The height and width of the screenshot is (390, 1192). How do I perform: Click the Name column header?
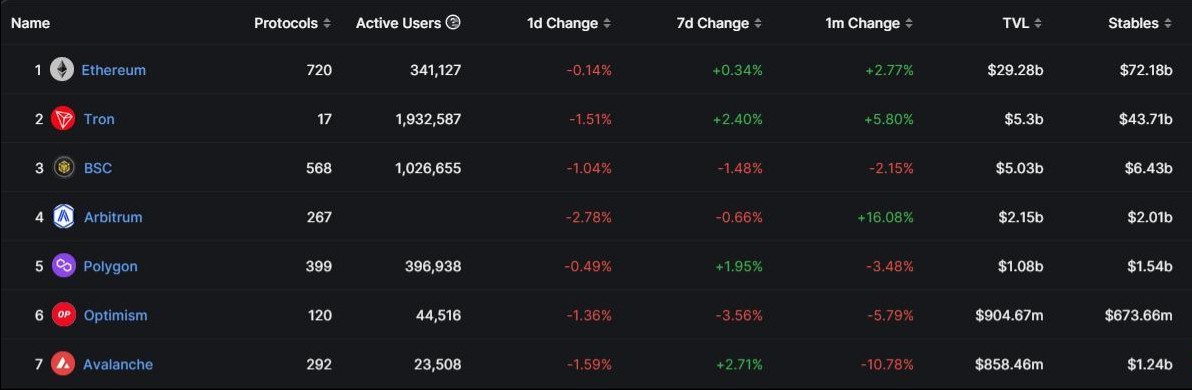[30, 24]
